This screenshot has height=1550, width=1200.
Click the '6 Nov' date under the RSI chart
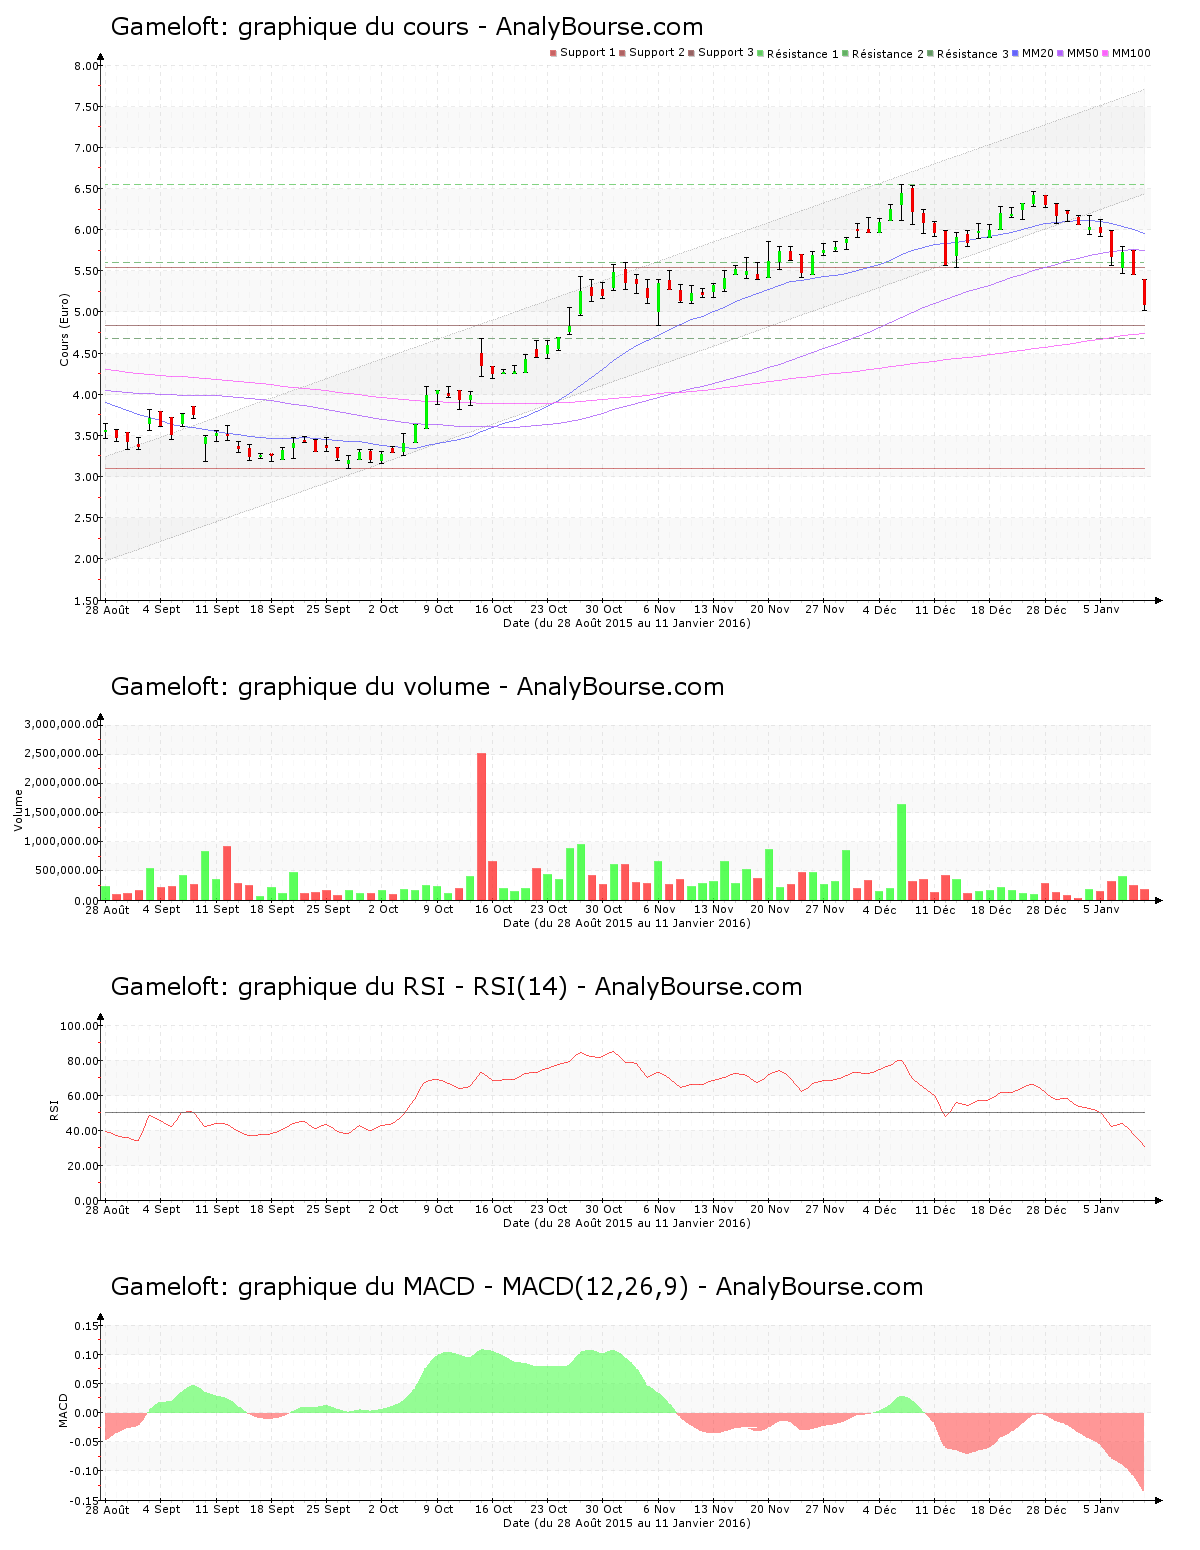(659, 1209)
